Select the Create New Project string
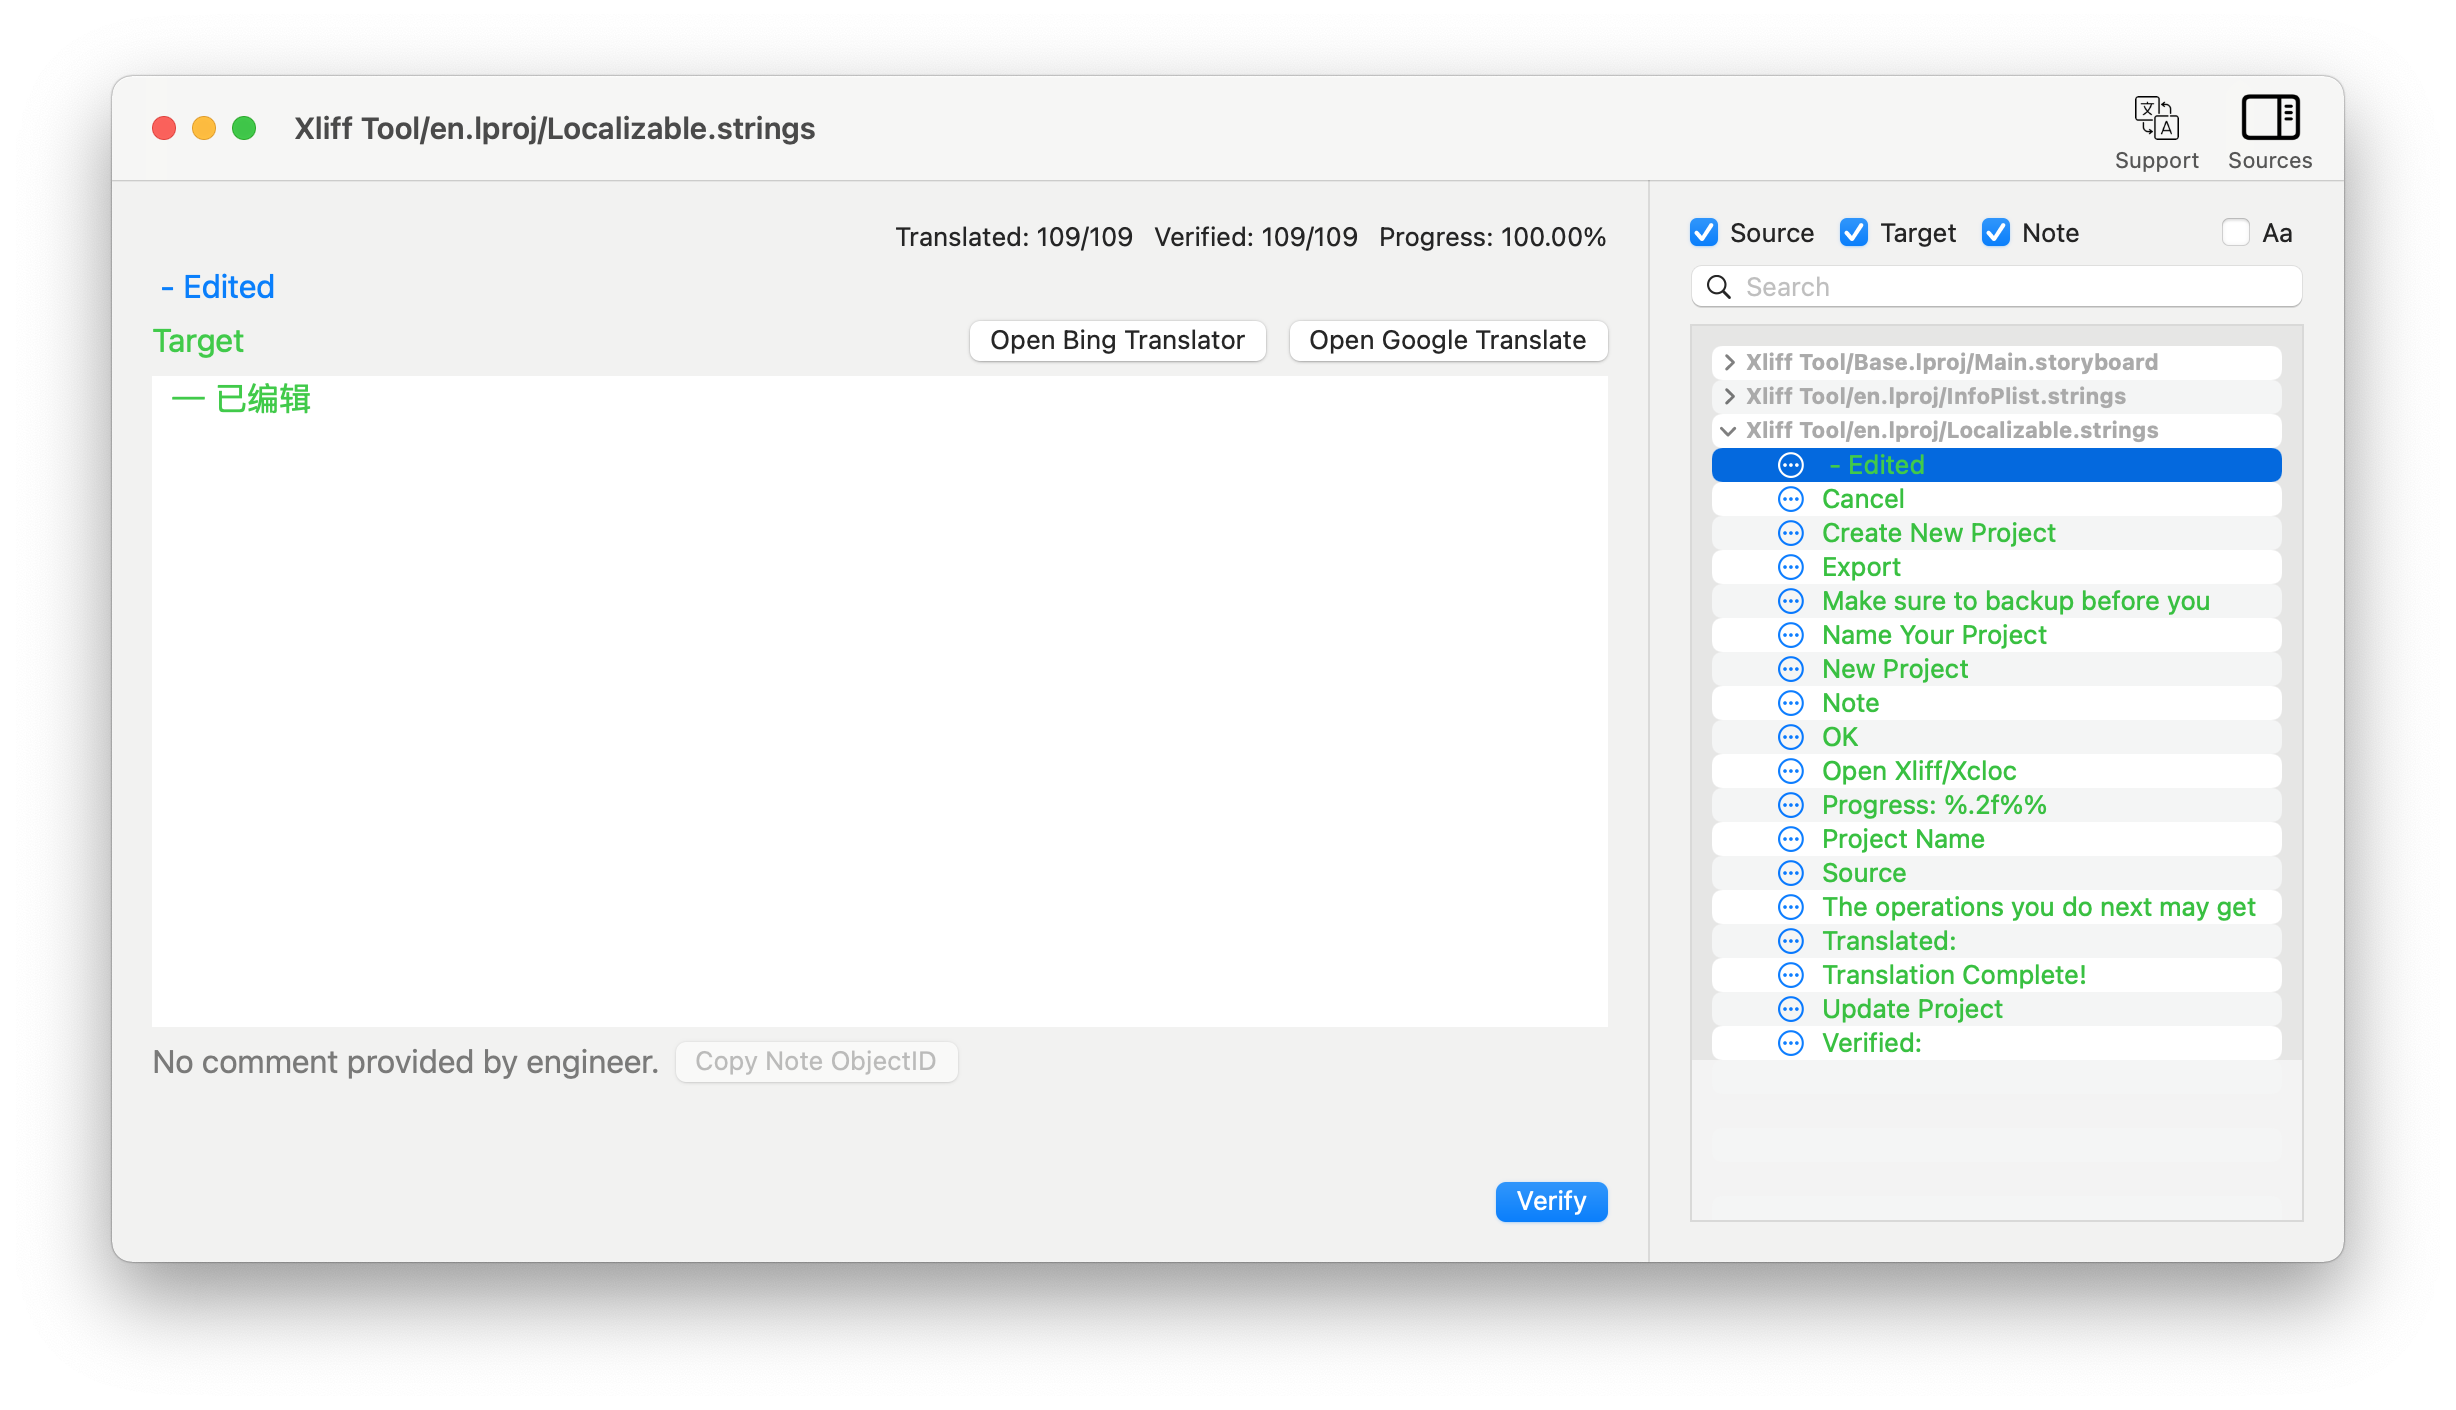Image resolution: width=2456 pixels, height=1410 pixels. click(x=1938, y=533)
